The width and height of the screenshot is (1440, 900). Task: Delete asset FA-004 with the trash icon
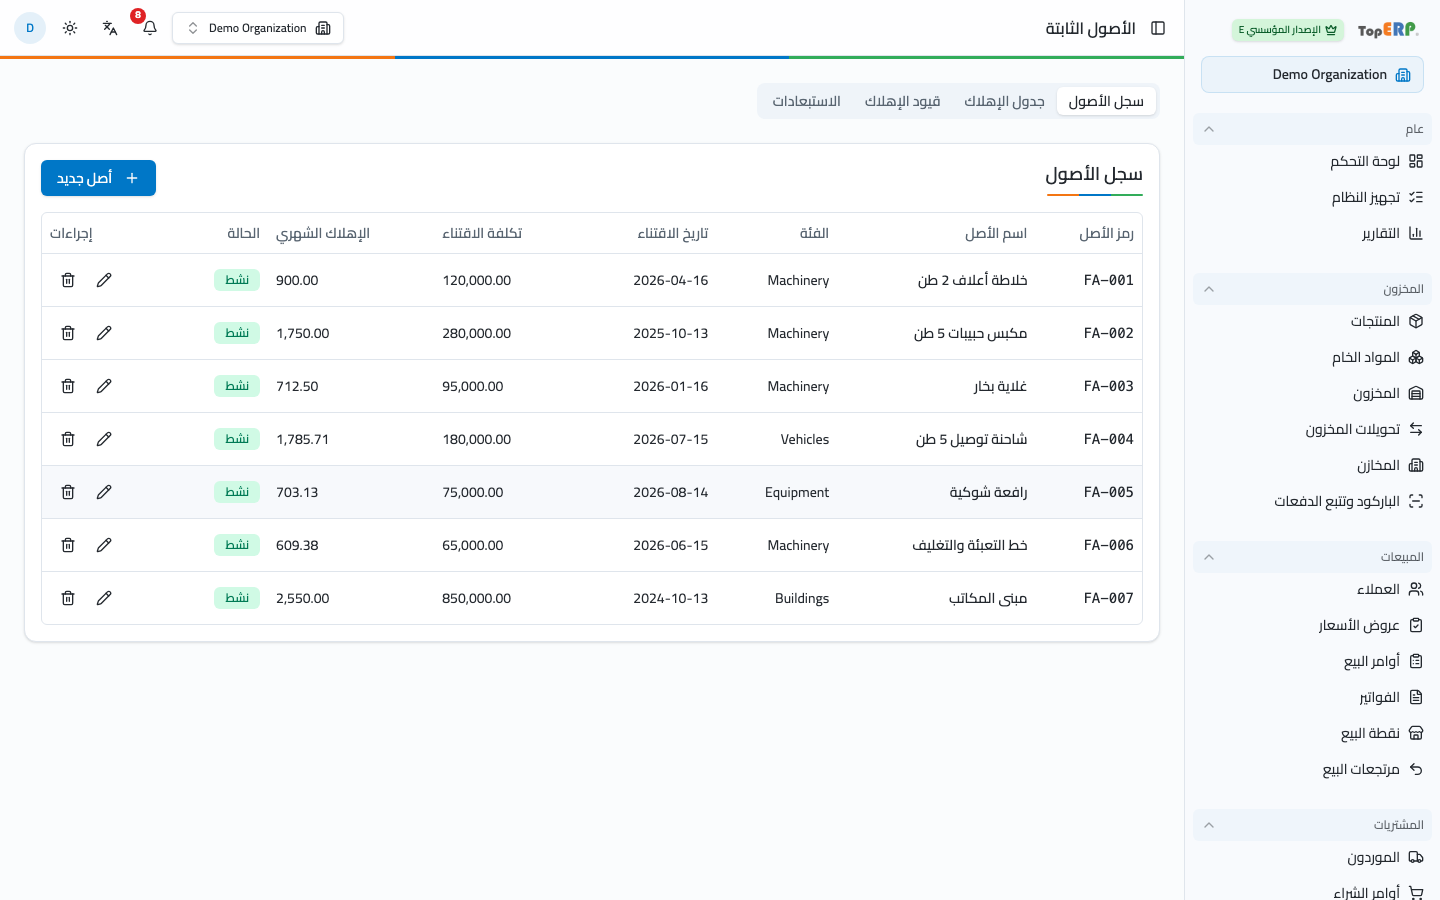[68, 439]
